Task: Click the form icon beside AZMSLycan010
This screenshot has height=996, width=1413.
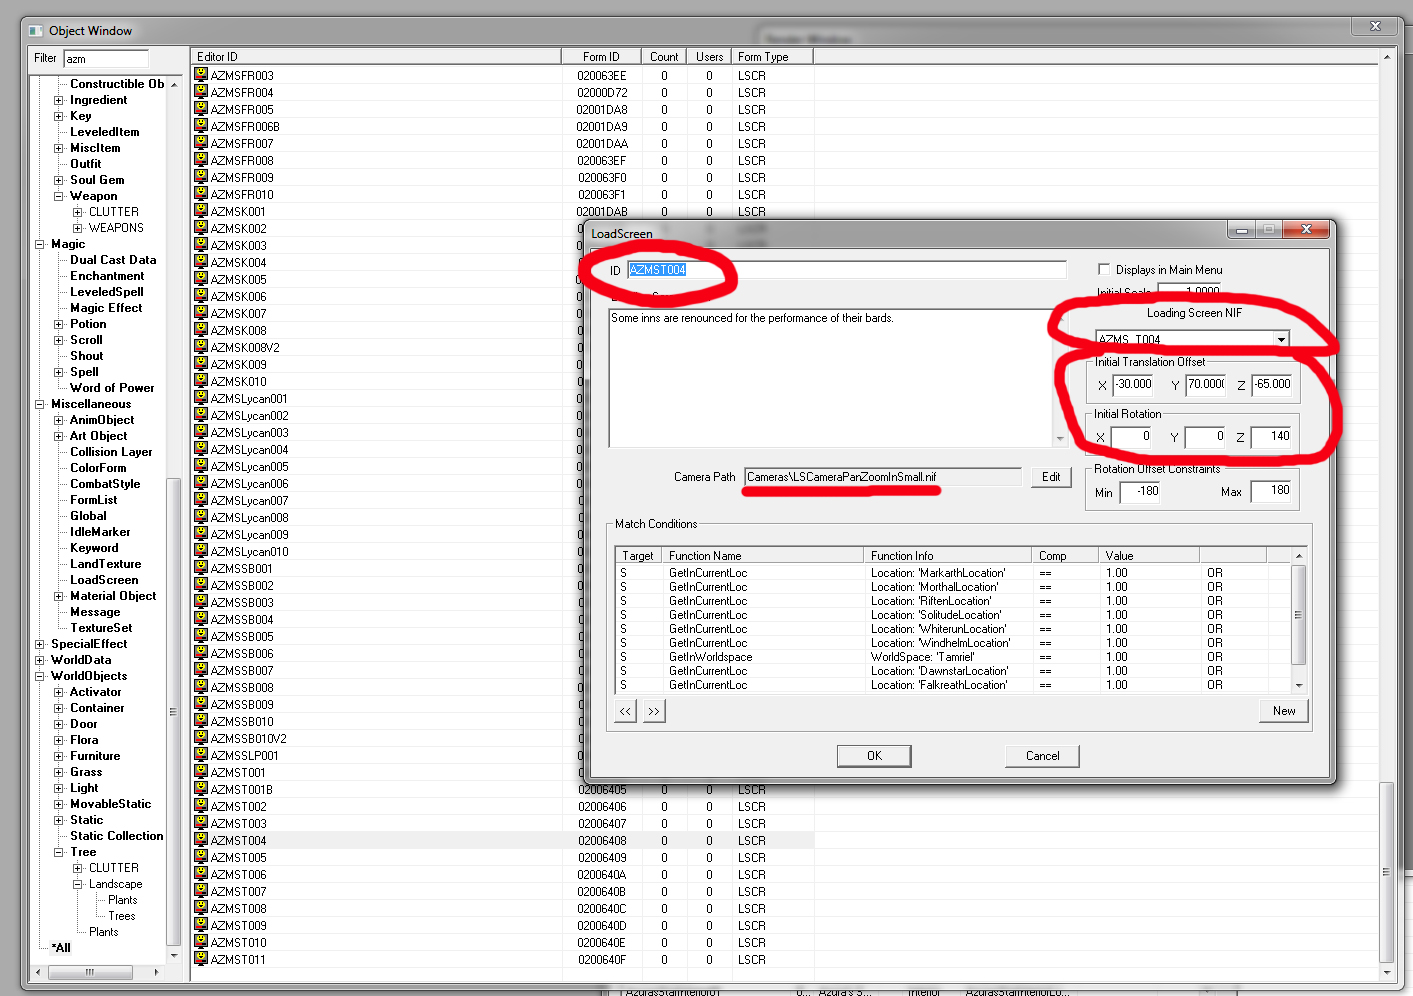Action: tap(201, 551)
